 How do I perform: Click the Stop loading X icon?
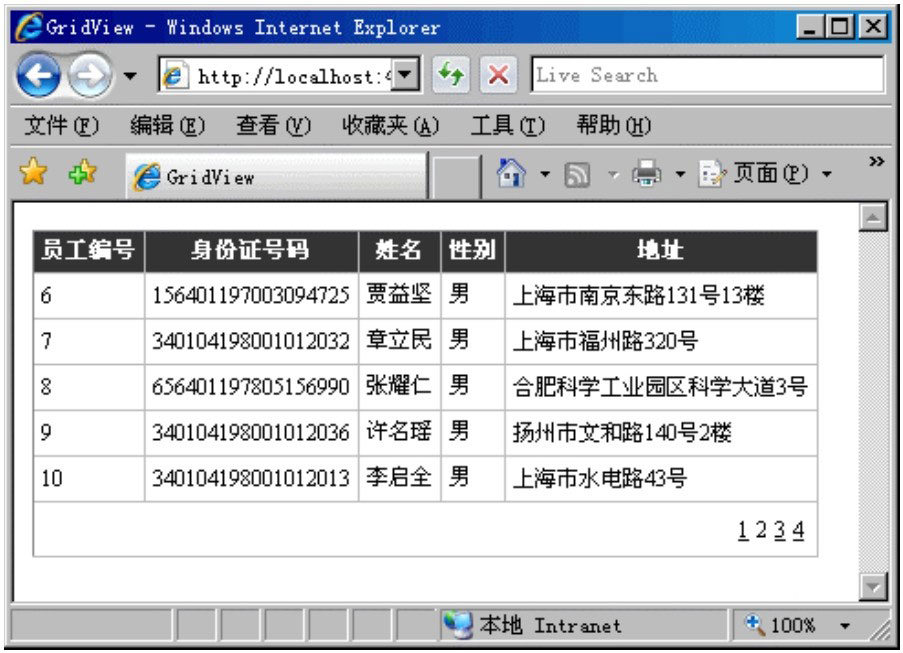pyautogui.click(x=498, y=74)
